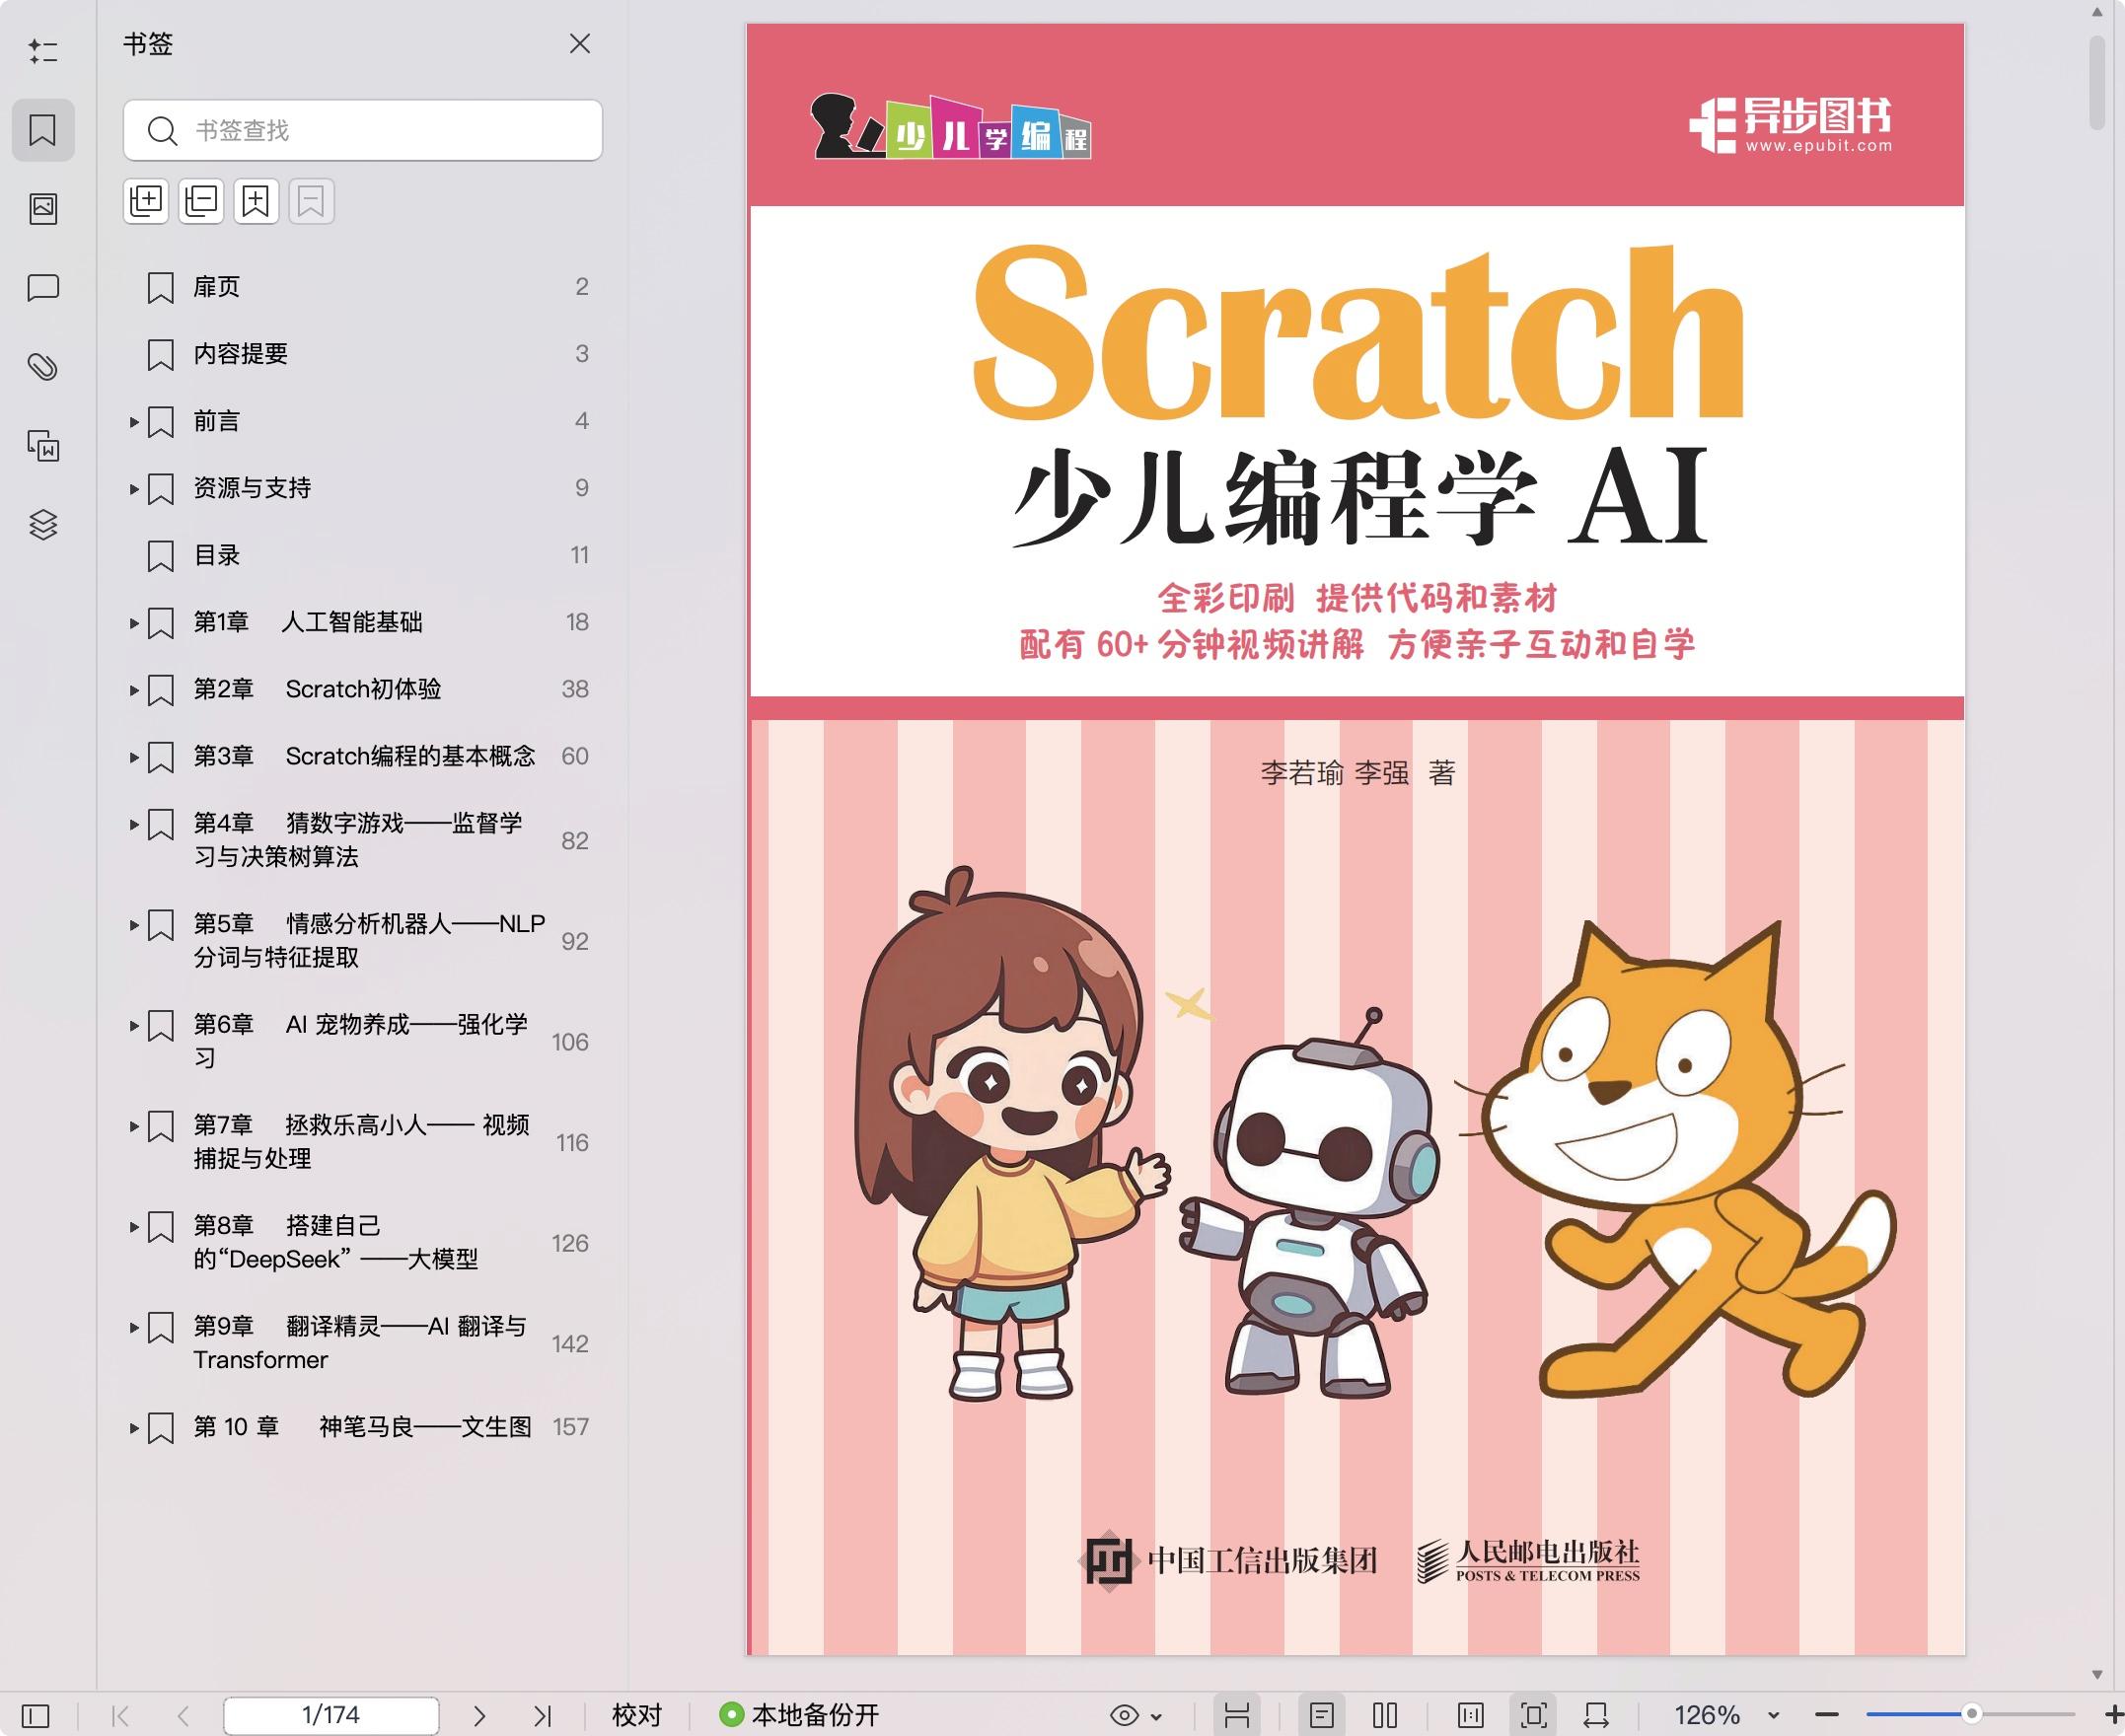Click the page number 116 of 第7章
2125x1736 pixels.
[572, 1143]
